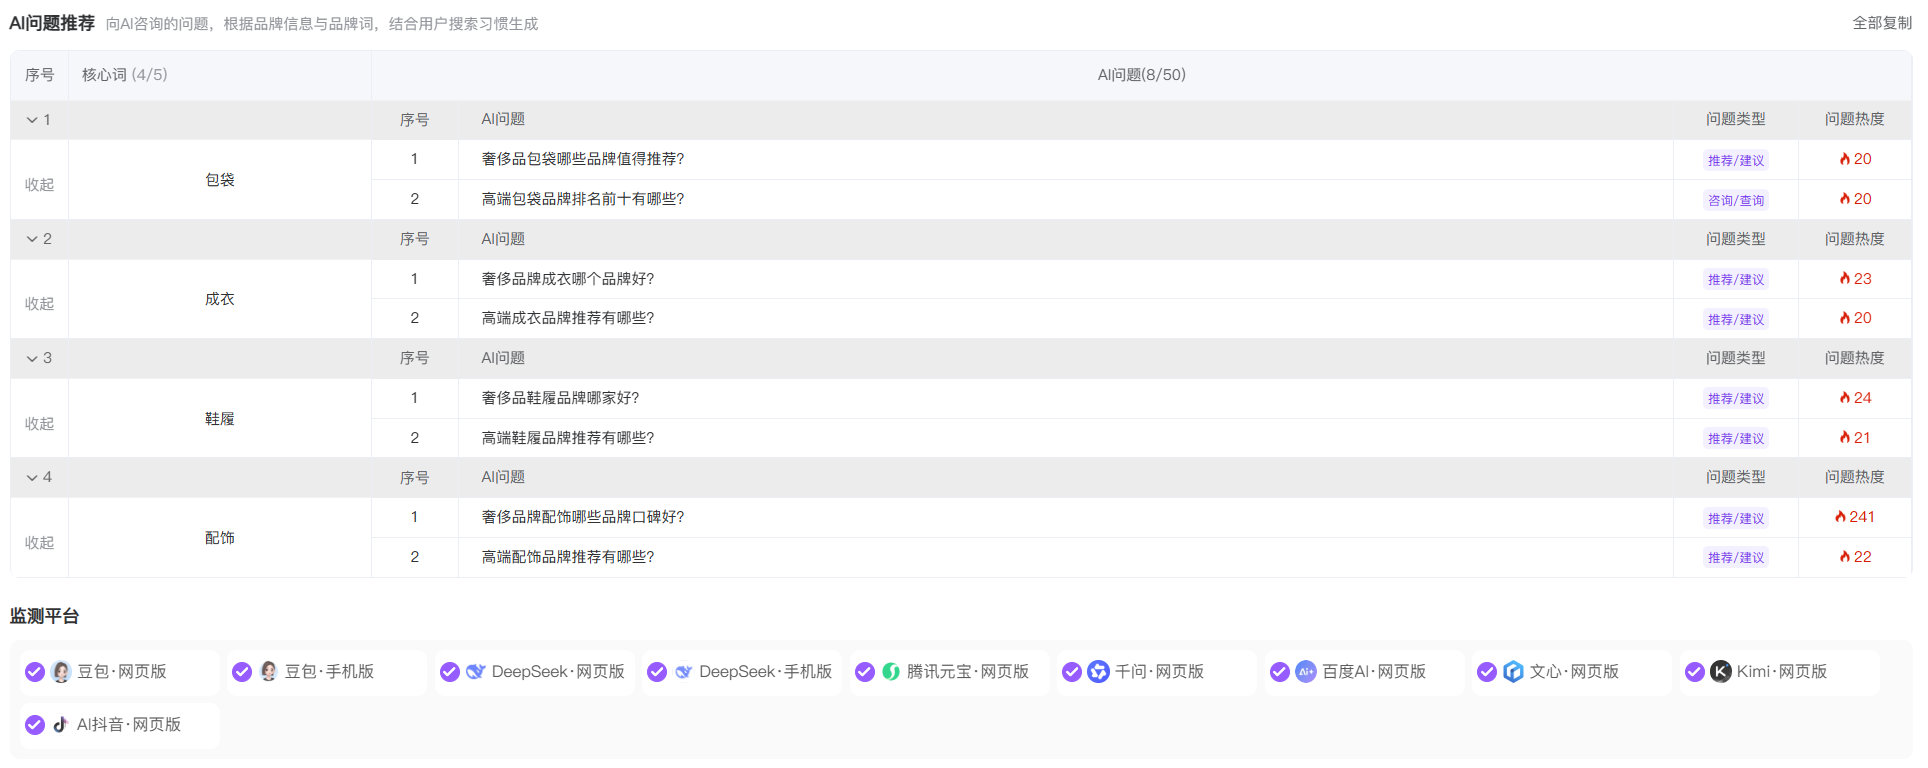Click the Kimi 网页版 logo icon
This screenshot has height=768, width=1928.
(x=1720, y=672)
